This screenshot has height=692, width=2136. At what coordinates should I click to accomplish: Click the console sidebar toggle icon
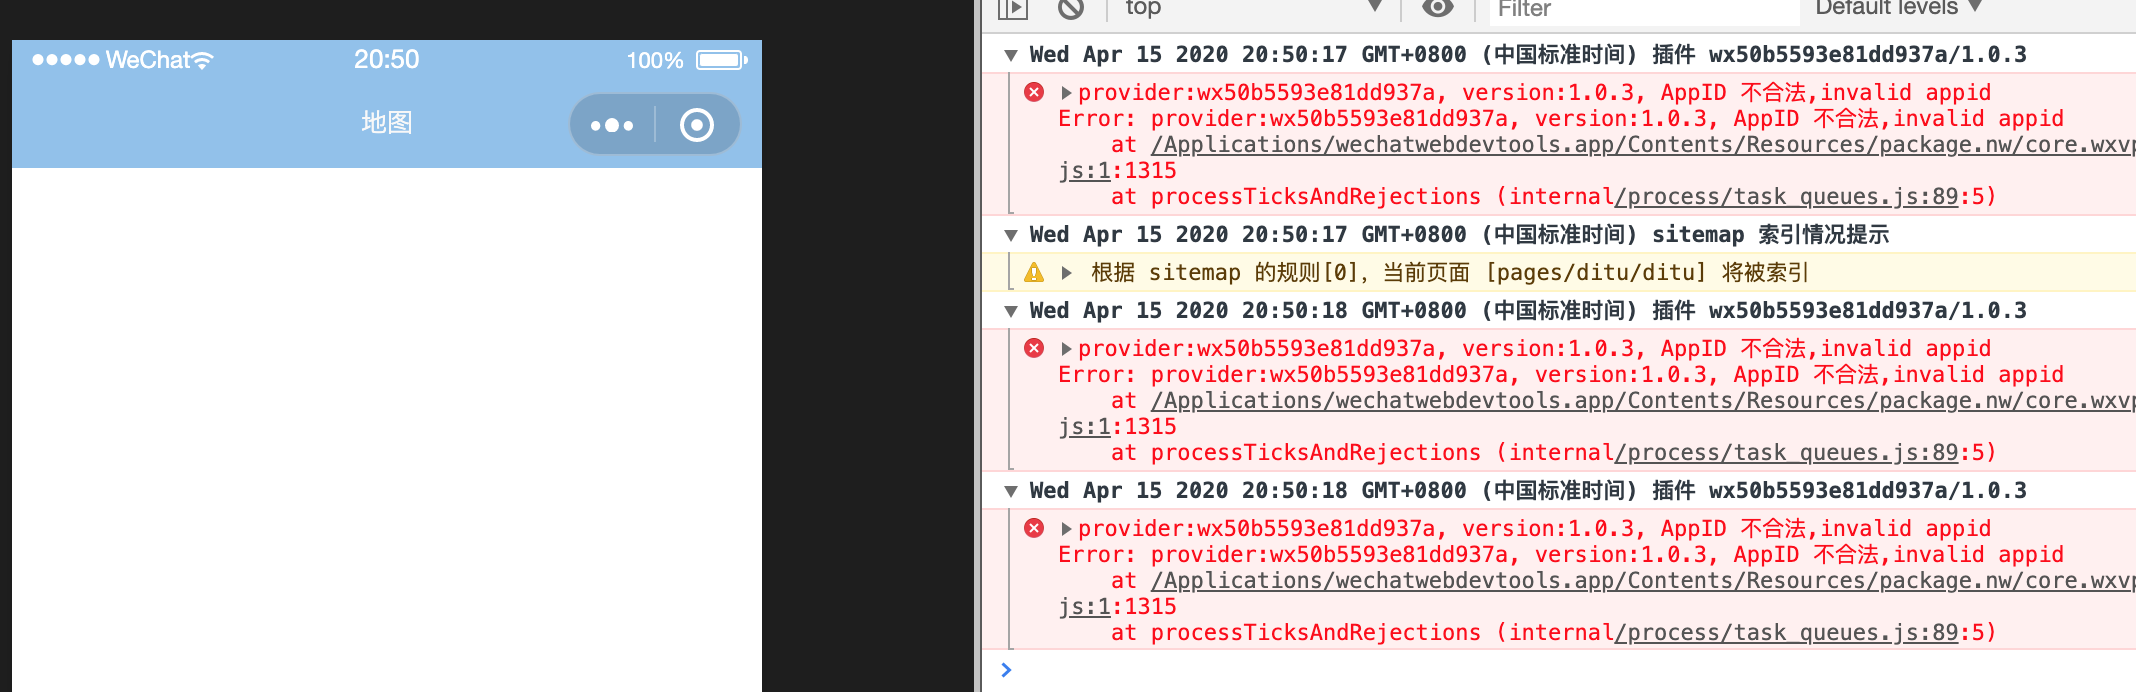point(1013,9)
